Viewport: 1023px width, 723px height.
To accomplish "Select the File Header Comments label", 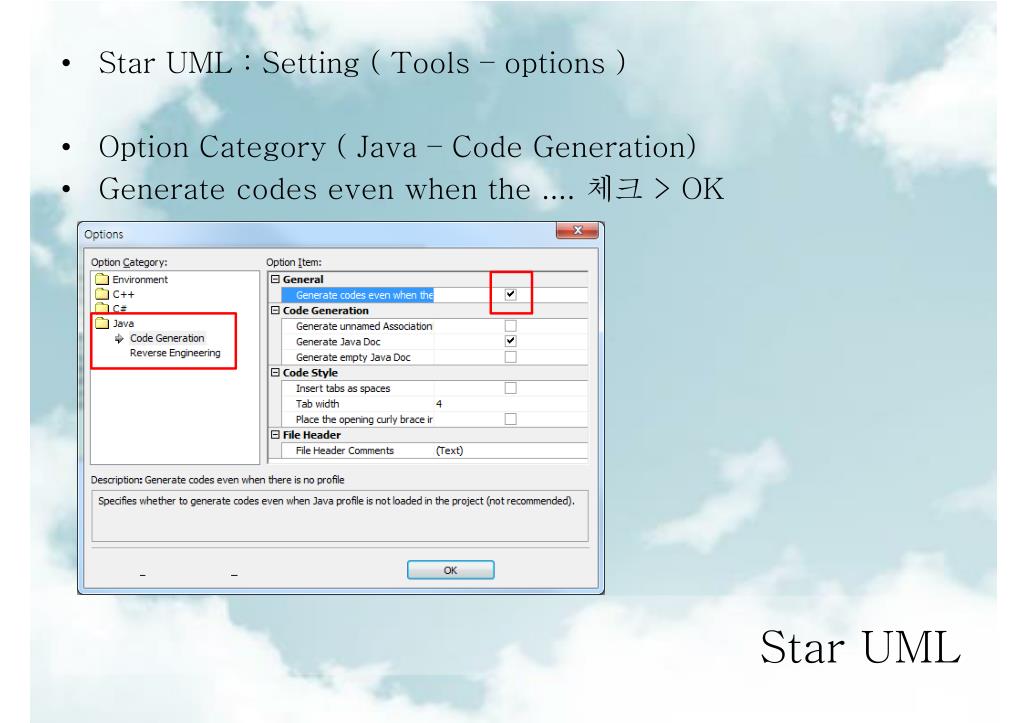I will [x=344, y=450].
